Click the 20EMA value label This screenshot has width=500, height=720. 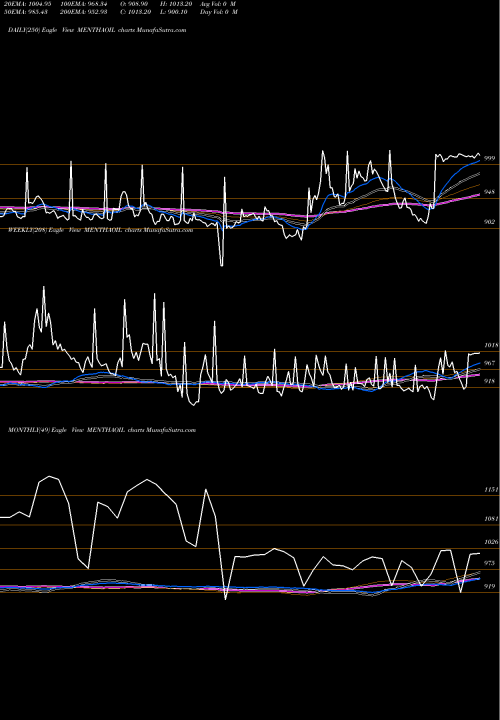[27, 4]
